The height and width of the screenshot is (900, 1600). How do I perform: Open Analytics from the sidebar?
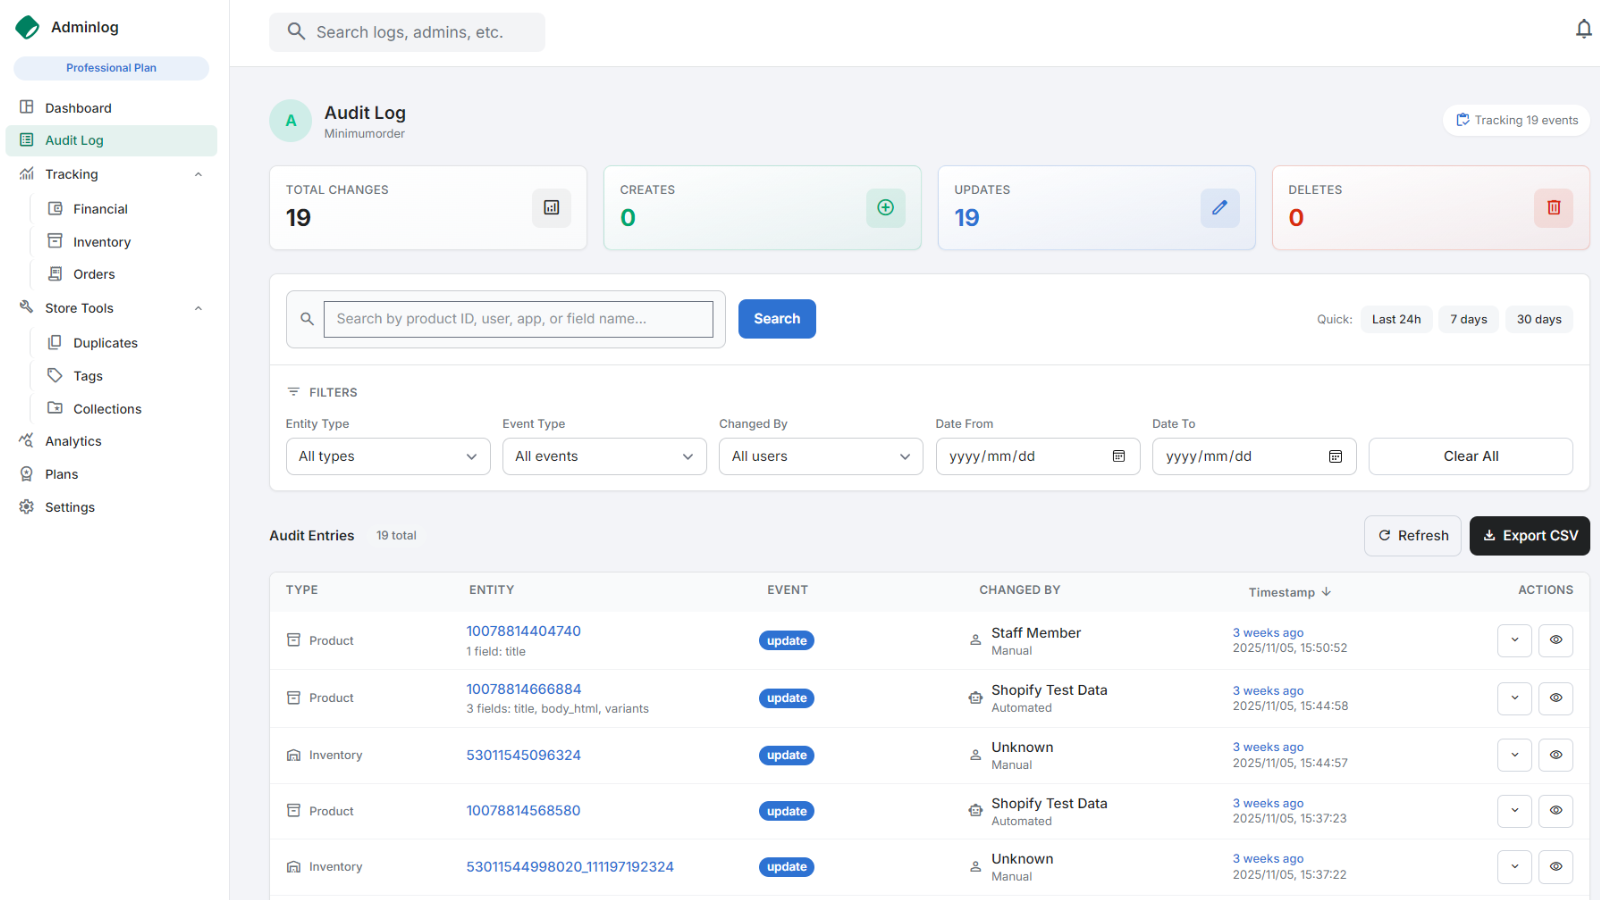(x=73, y=441)
